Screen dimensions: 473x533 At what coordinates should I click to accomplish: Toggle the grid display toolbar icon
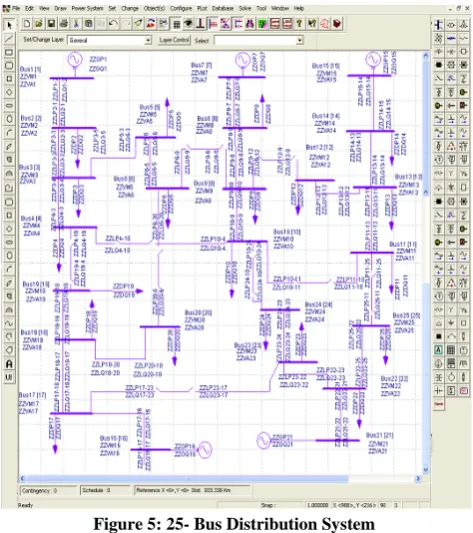coord(176,24)
